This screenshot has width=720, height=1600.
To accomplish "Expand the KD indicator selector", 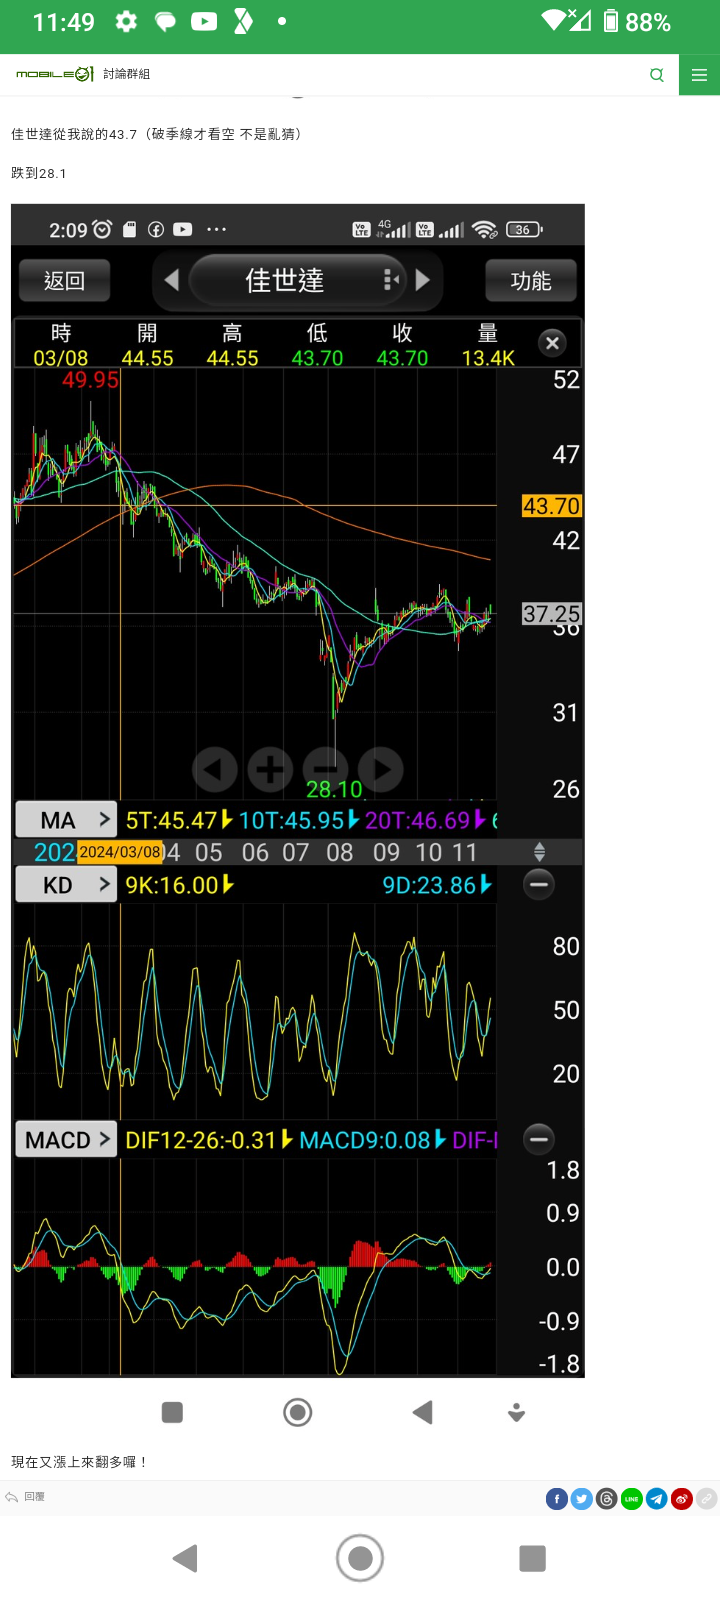I will (x=66, y=884).
